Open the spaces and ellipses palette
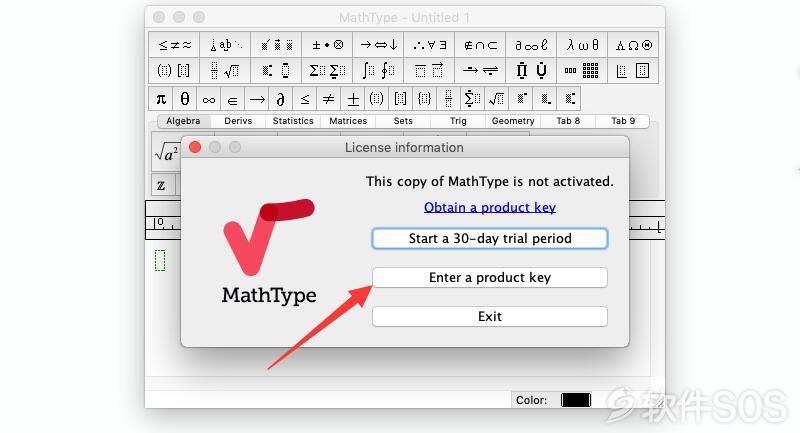Image resolution: width=800 pixels, height=433 pixels. click(x=225, y=45)
